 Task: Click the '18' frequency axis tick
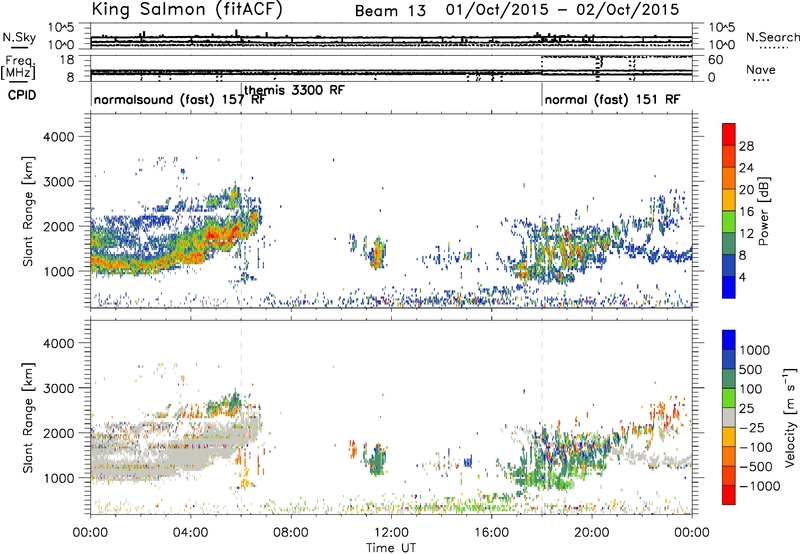[x=68, y=60]
